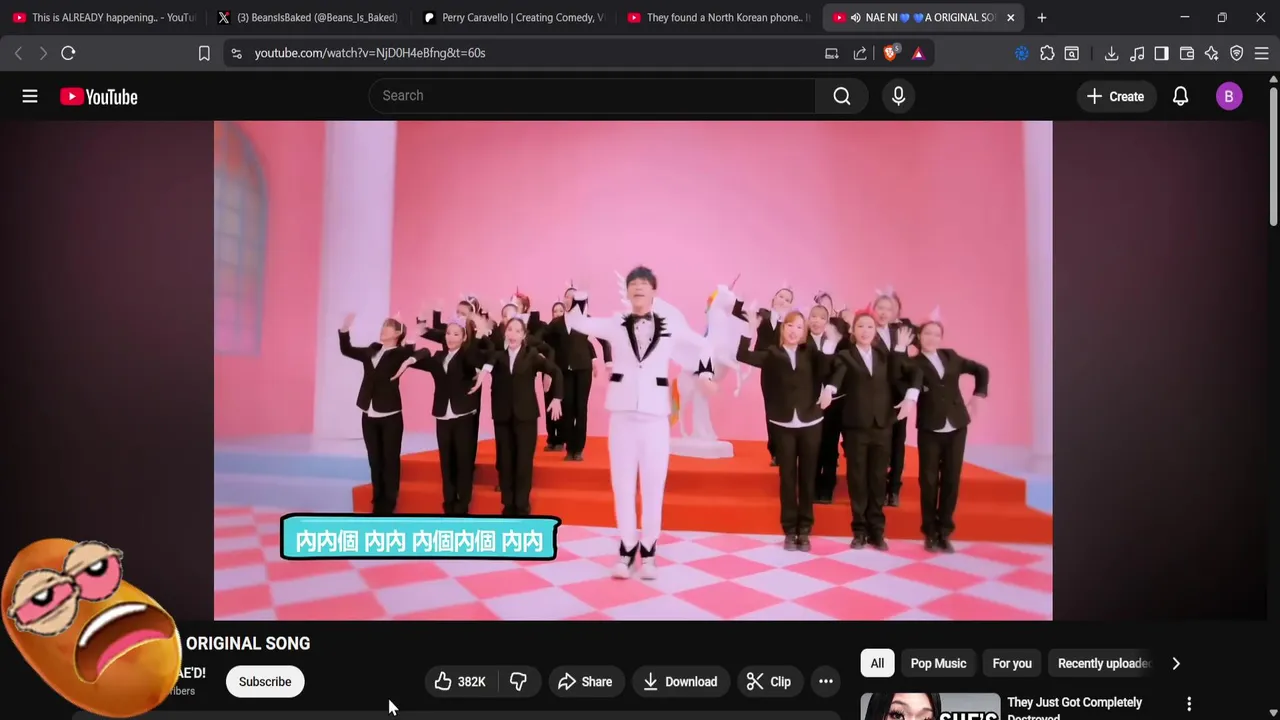The image size is (1280, 720).
Task: Click the browser share page icon
Action: coord(860,53)
